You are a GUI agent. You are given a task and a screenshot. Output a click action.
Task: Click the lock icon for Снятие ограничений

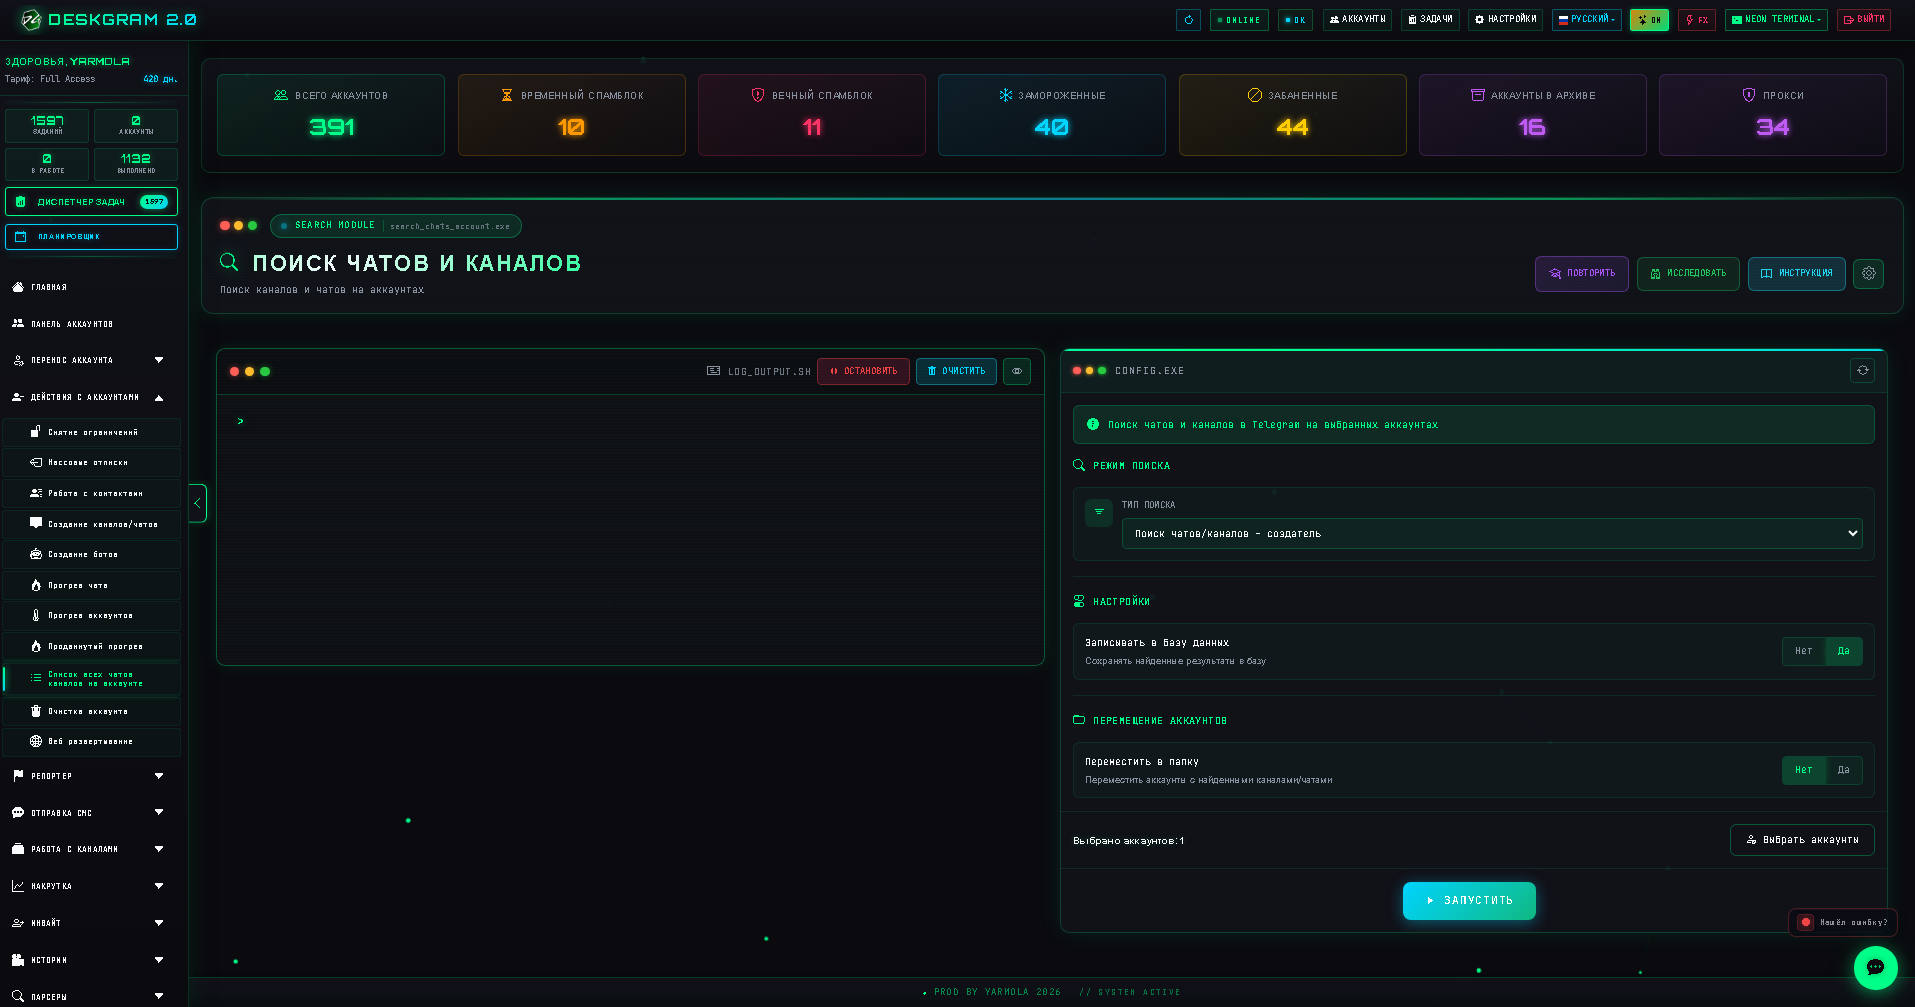pos(36,432)
